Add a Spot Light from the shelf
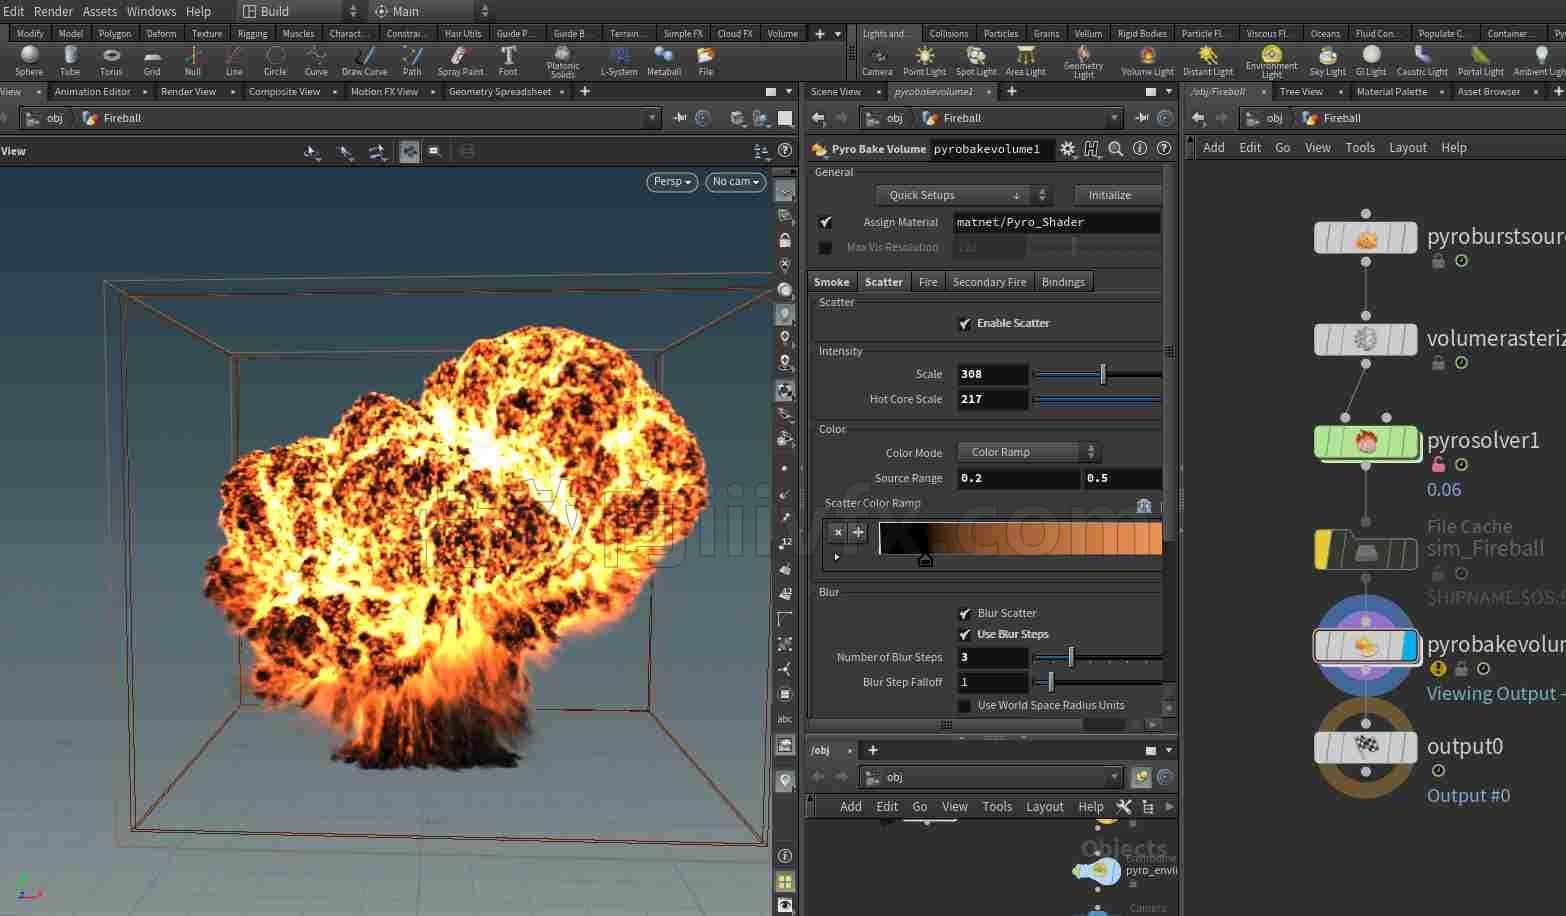Viewport: 1566px width, 916px height. pos(976,61)
